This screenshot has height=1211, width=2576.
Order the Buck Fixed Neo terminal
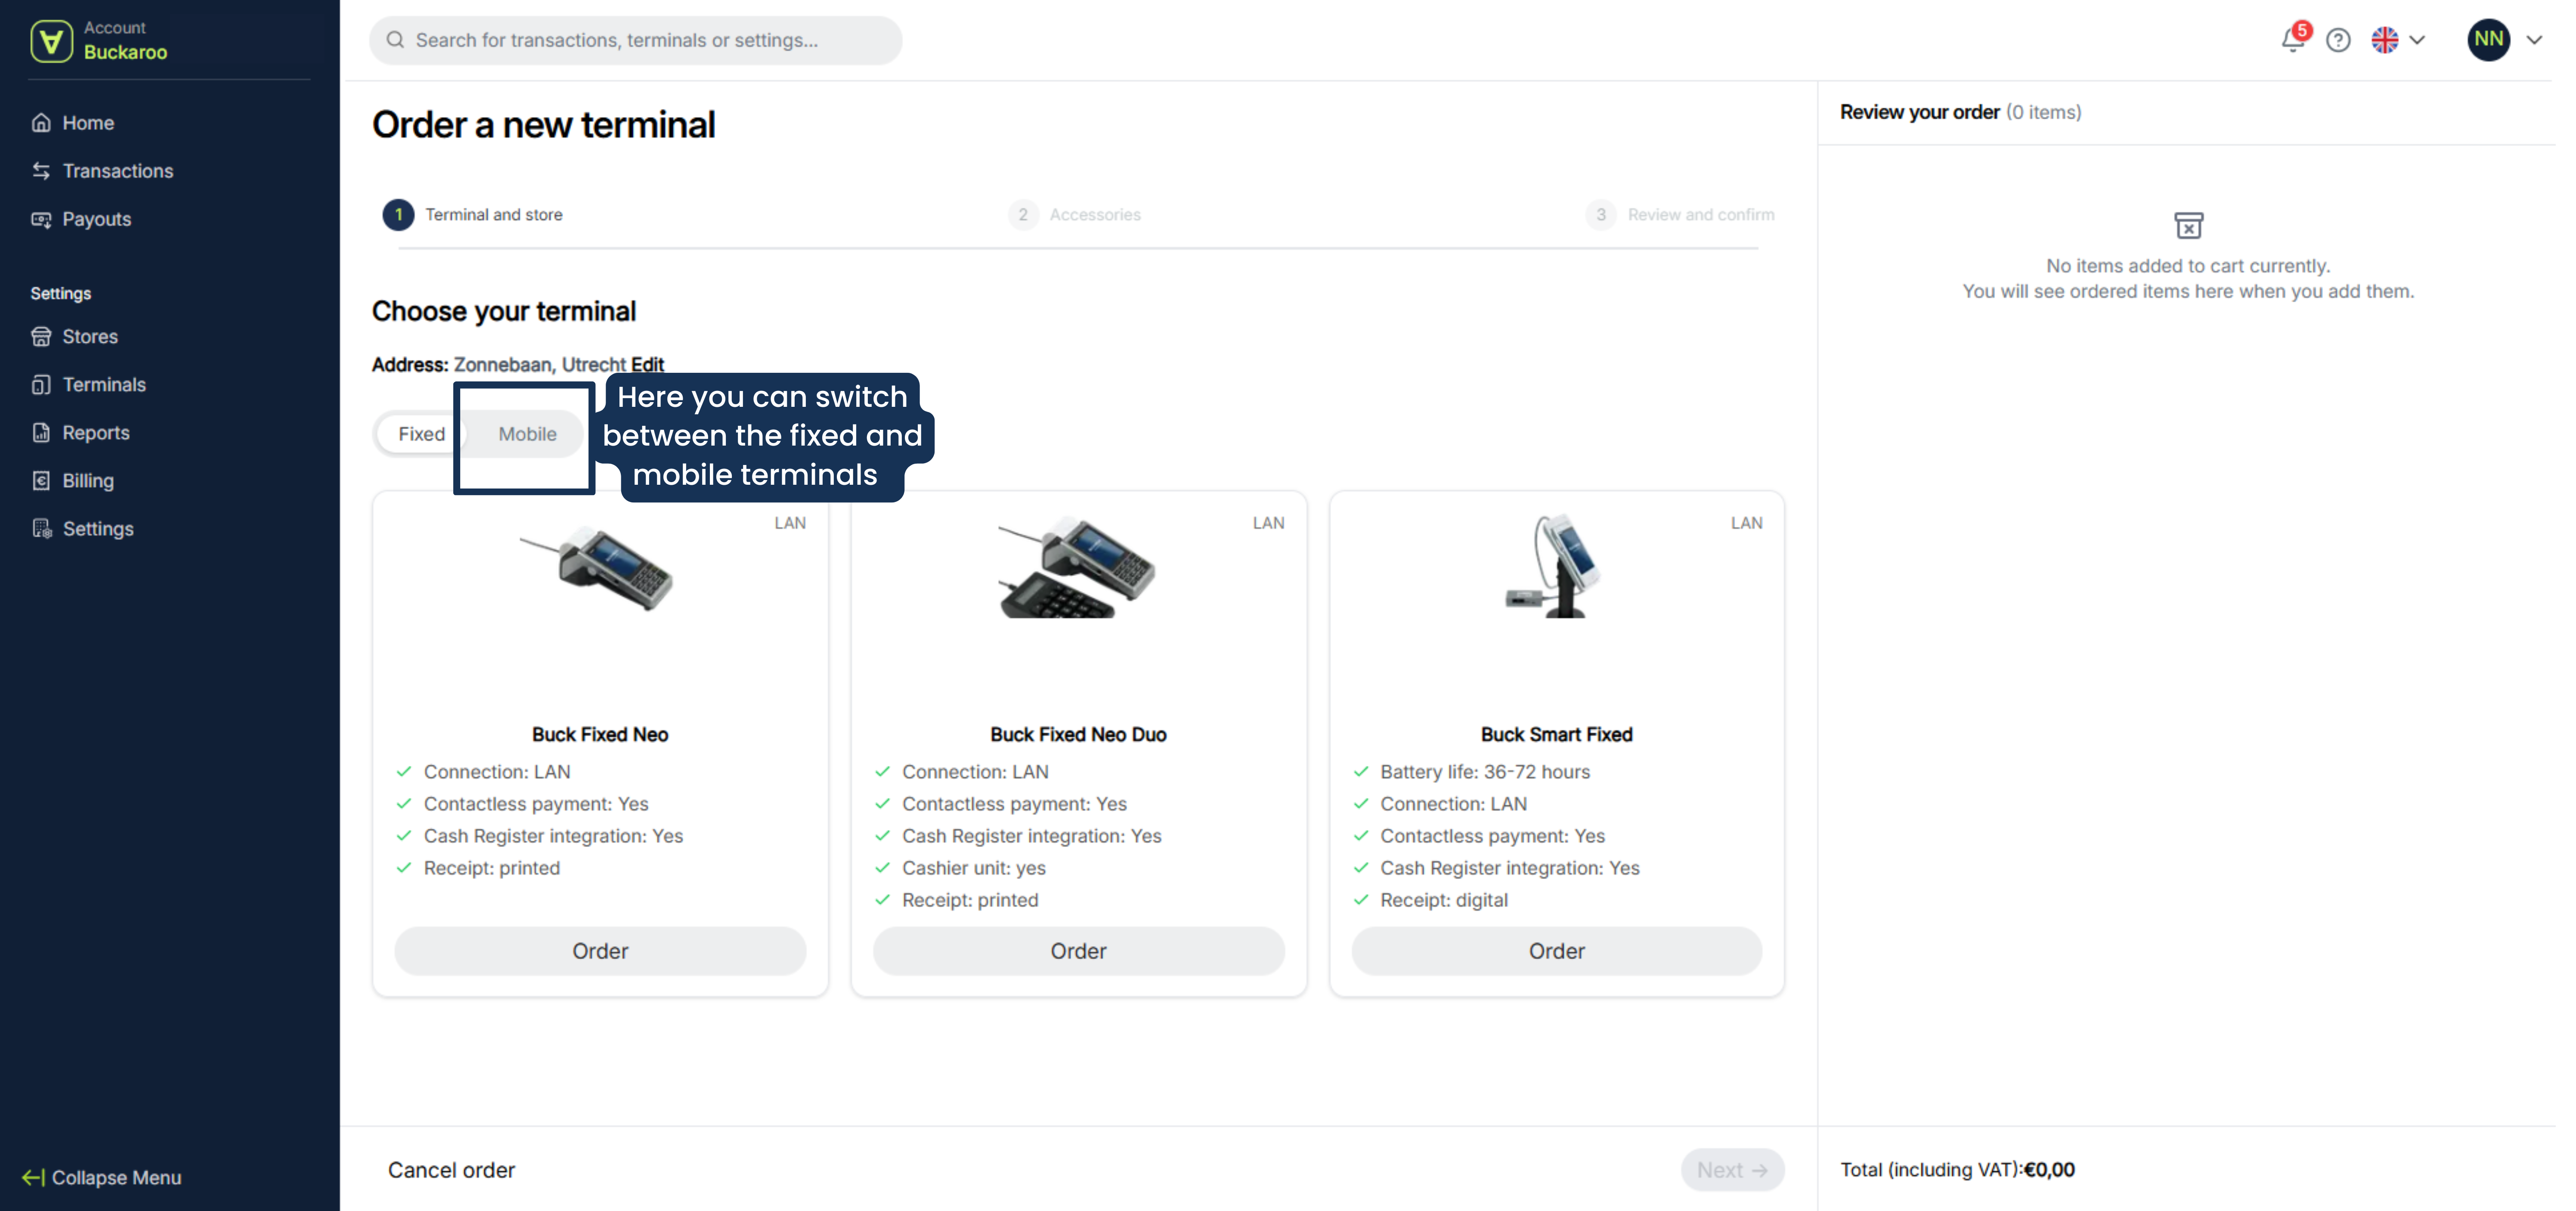600,951
